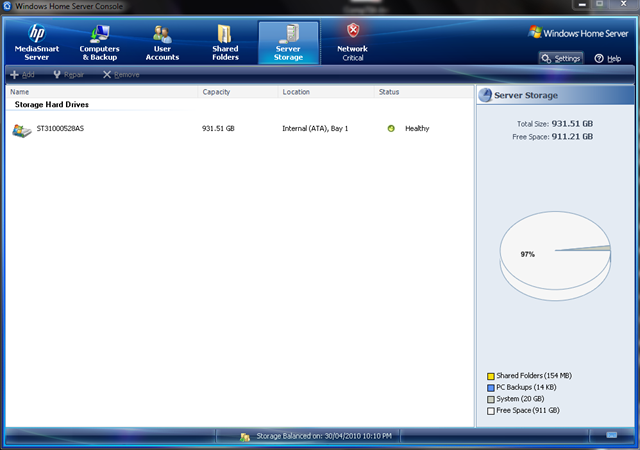Click Remove in the toolbar
The width and height of the screenshot is (640, 450).
(121, 75)
